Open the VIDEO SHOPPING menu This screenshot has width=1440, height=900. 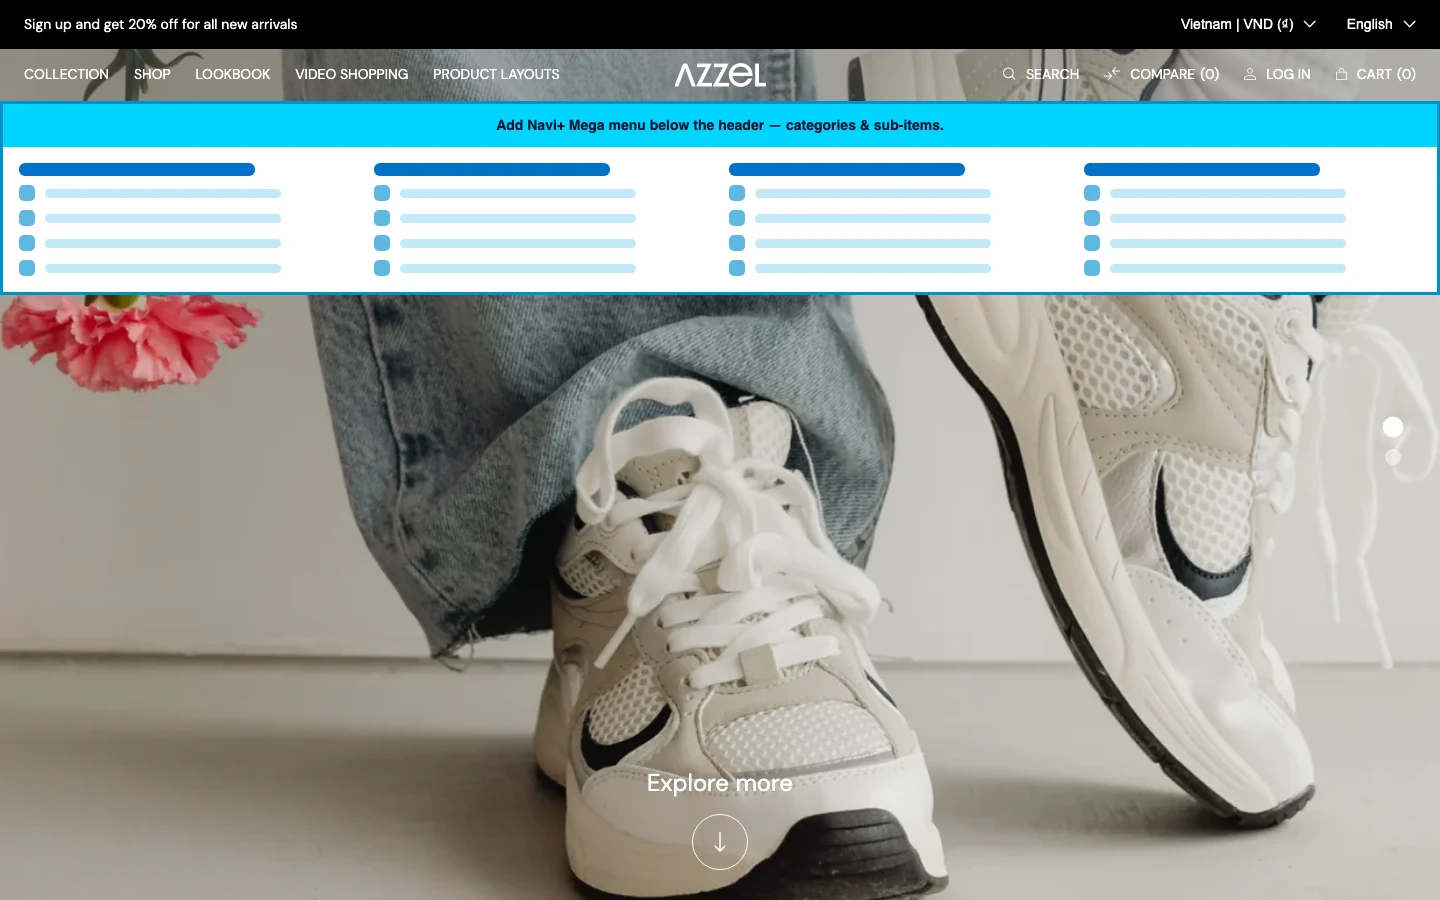(351, 74)
